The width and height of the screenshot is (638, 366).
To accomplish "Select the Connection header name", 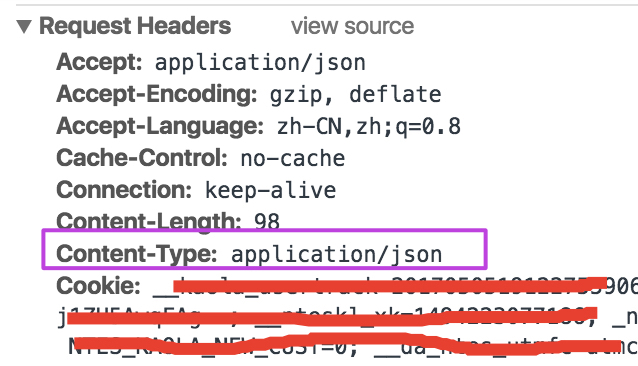I will pos(124,190).
